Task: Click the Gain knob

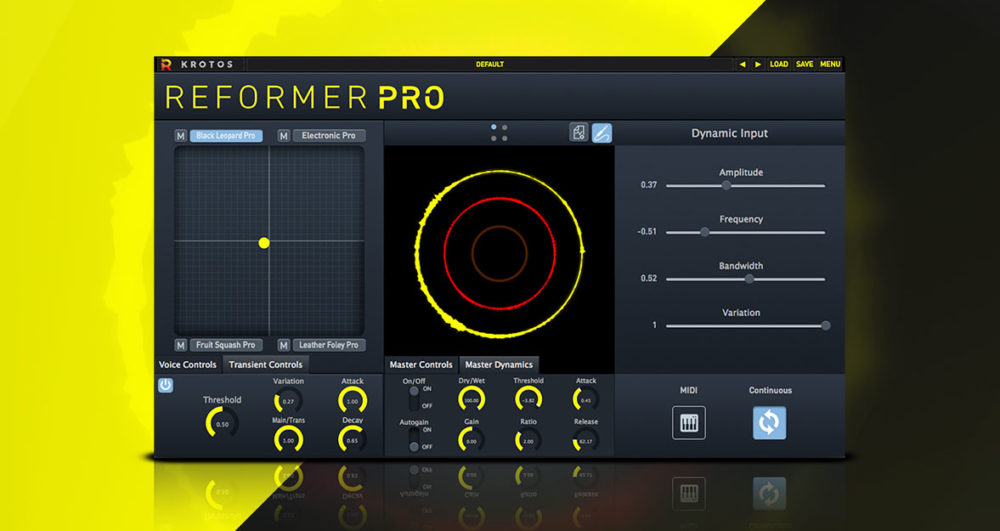Action: click(x=471, y=440)
